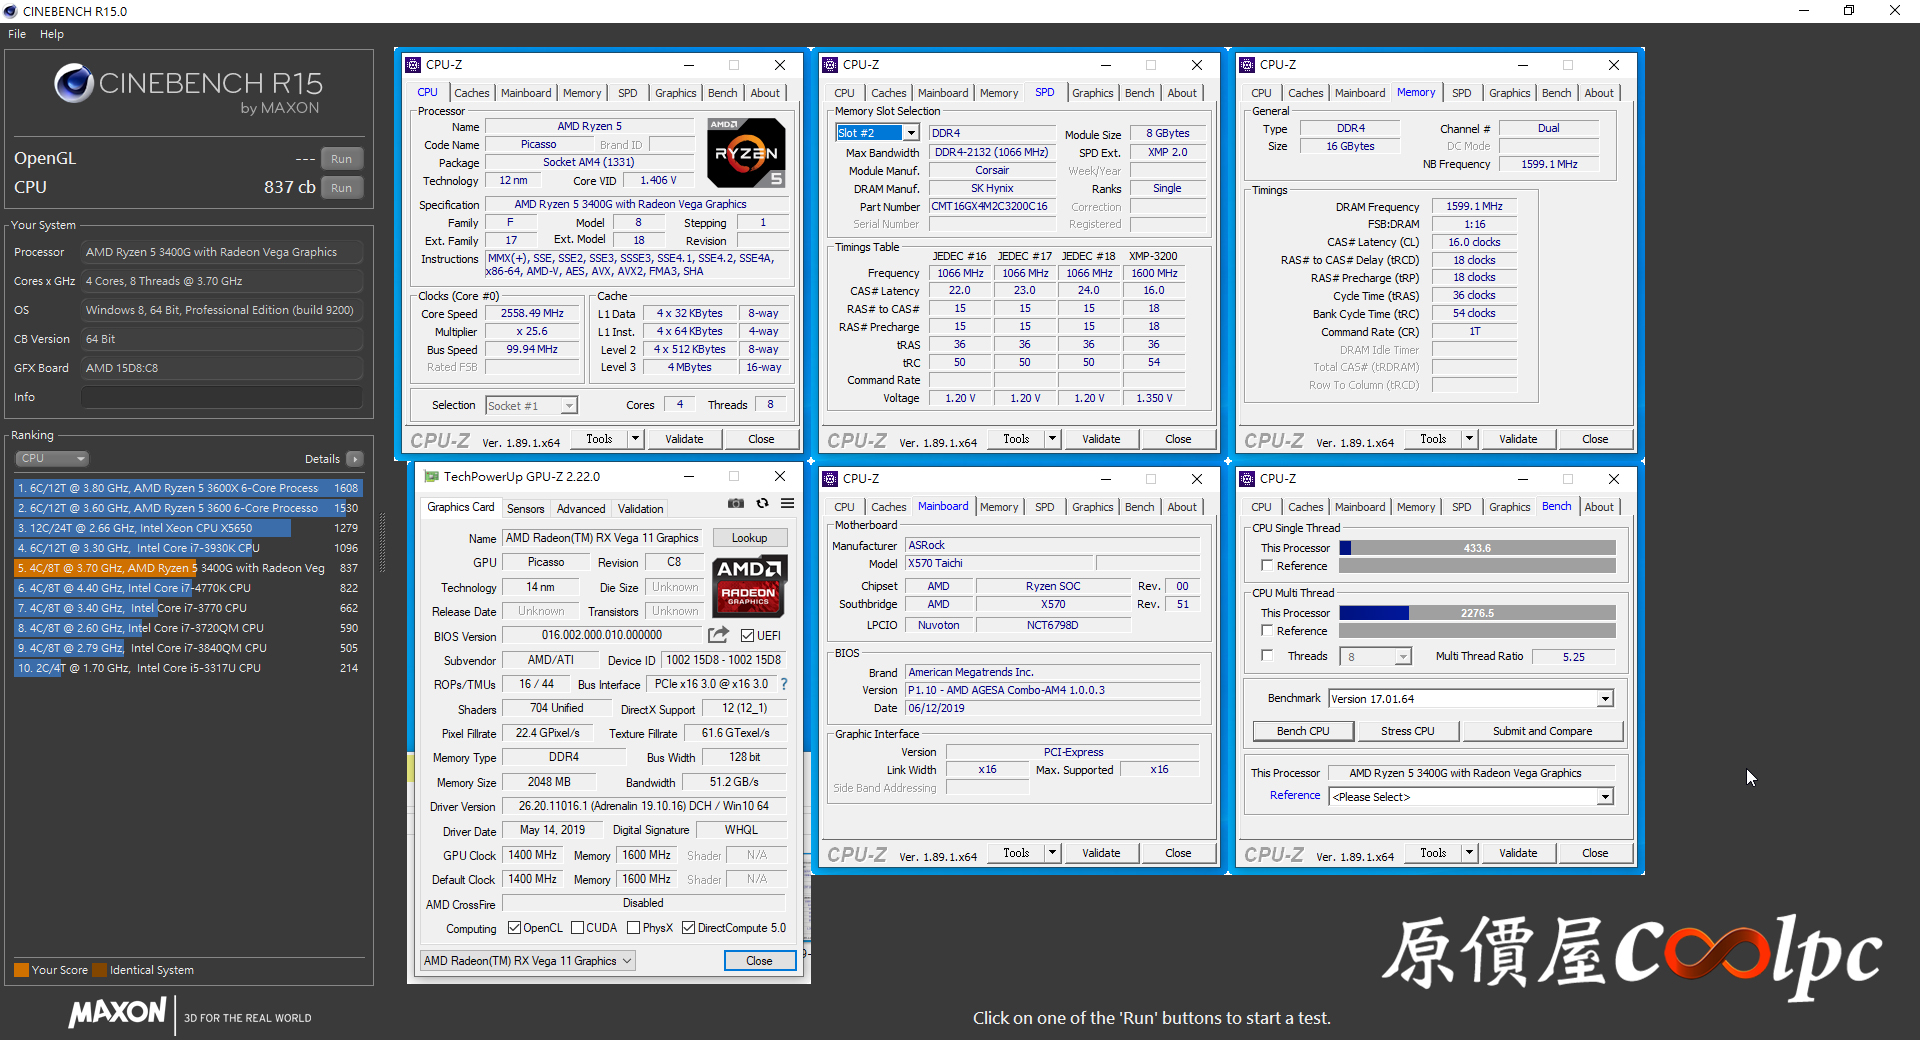
Task: Click the Lookup button in GPU-Z
Action: coord(750,538)
